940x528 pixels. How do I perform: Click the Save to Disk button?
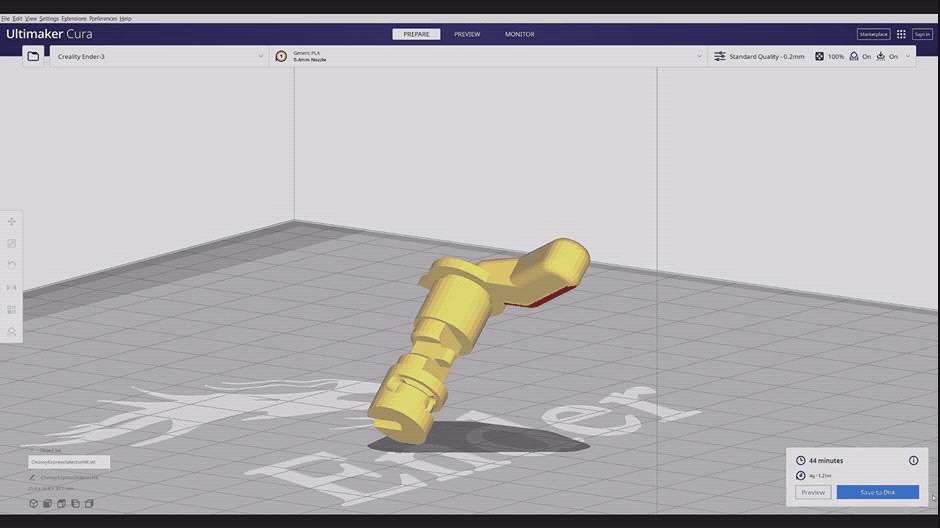pos(877,492)
